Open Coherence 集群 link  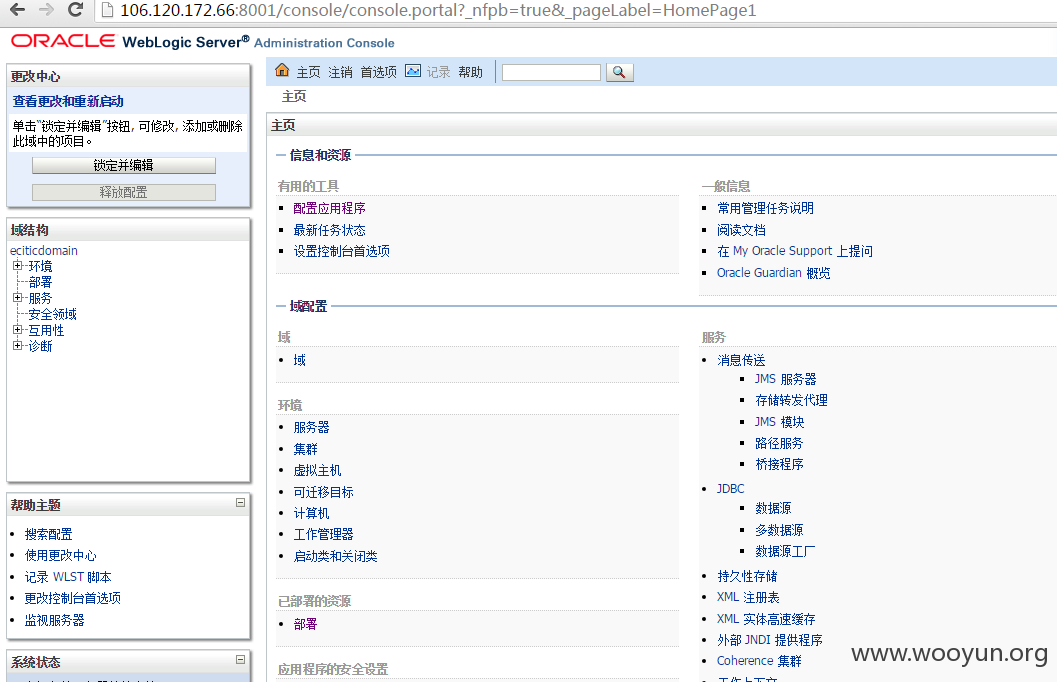pos(759,660)
